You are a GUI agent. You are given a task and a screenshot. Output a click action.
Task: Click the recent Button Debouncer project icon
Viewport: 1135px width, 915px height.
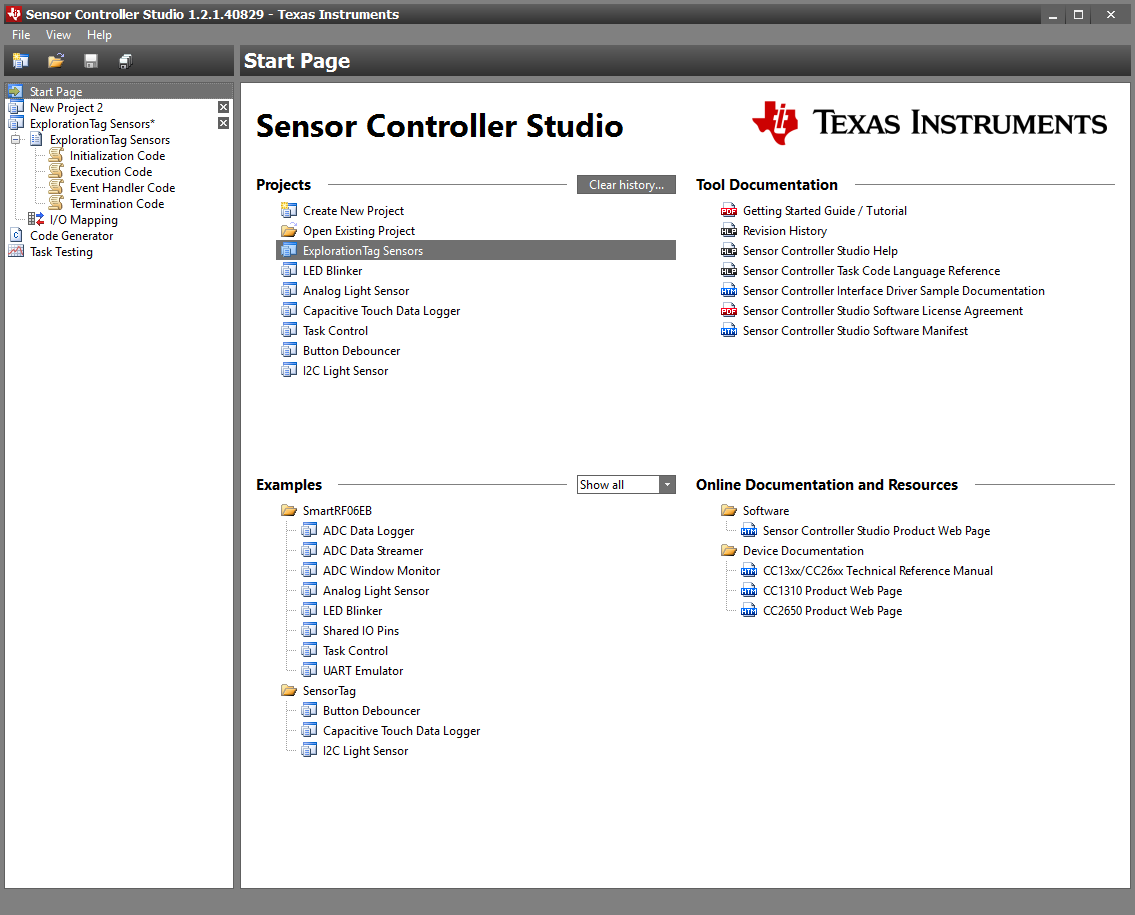[x=289, y=350]
